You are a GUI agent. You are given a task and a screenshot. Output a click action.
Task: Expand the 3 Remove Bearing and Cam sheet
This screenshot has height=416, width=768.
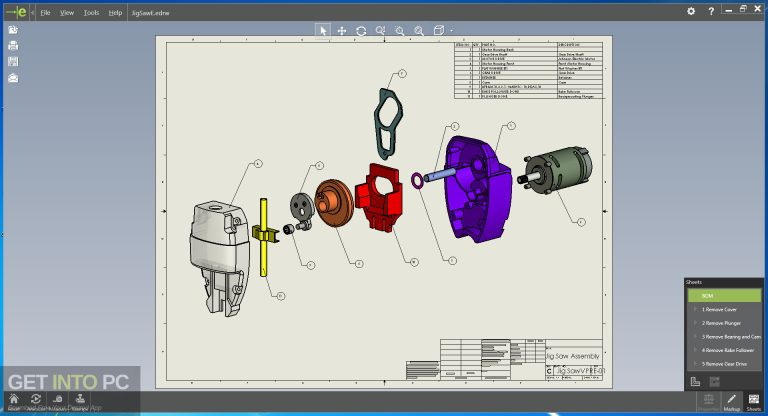click(696, 336)
